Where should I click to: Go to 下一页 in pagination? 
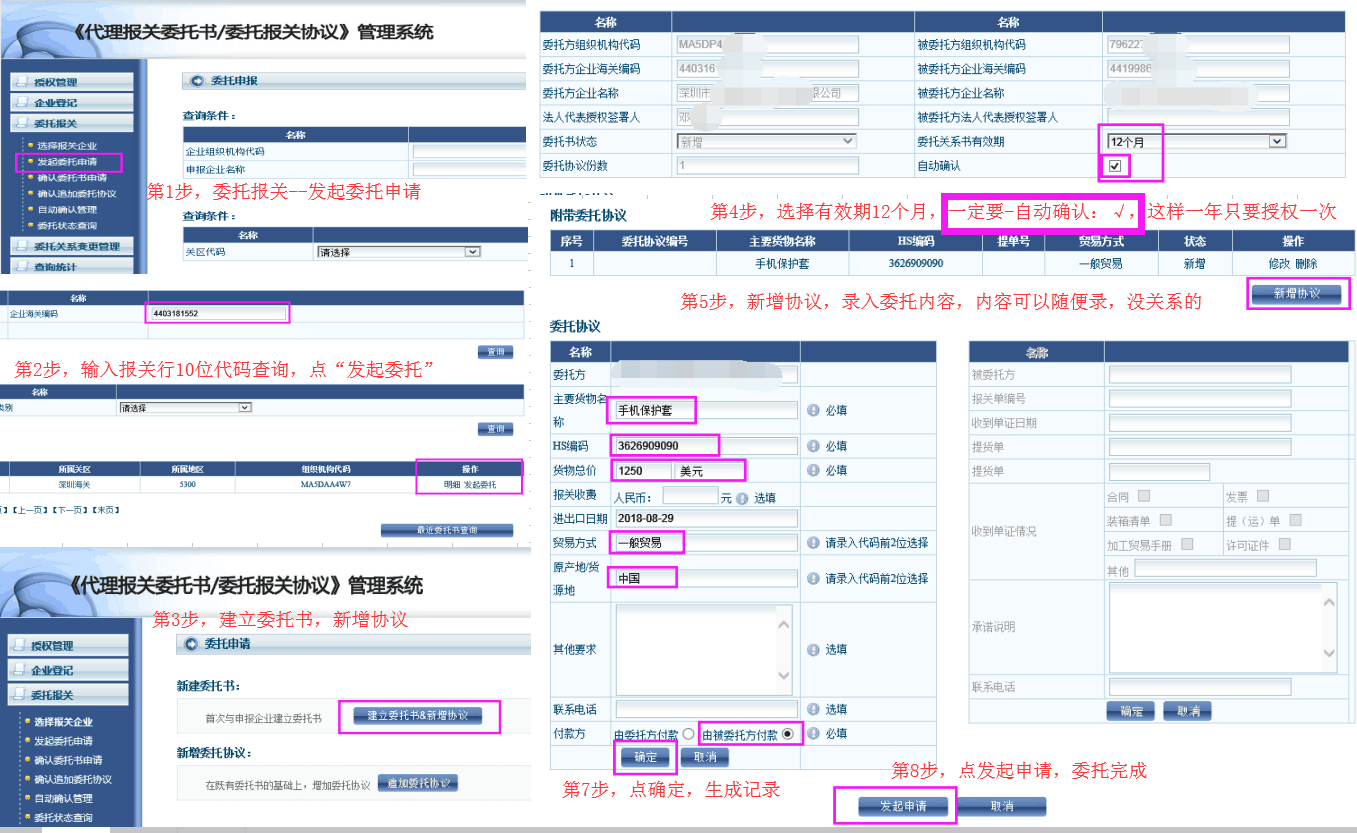pos(71,510)
